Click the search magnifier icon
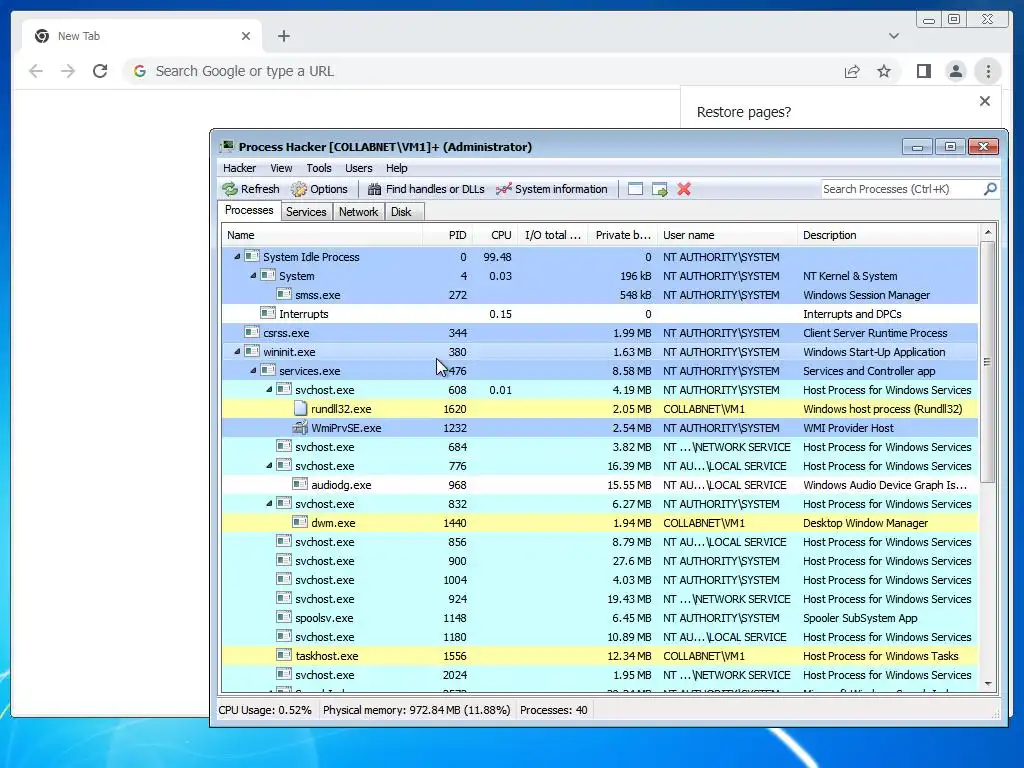Screen dimensions: 1024x768 coord(990,189)
